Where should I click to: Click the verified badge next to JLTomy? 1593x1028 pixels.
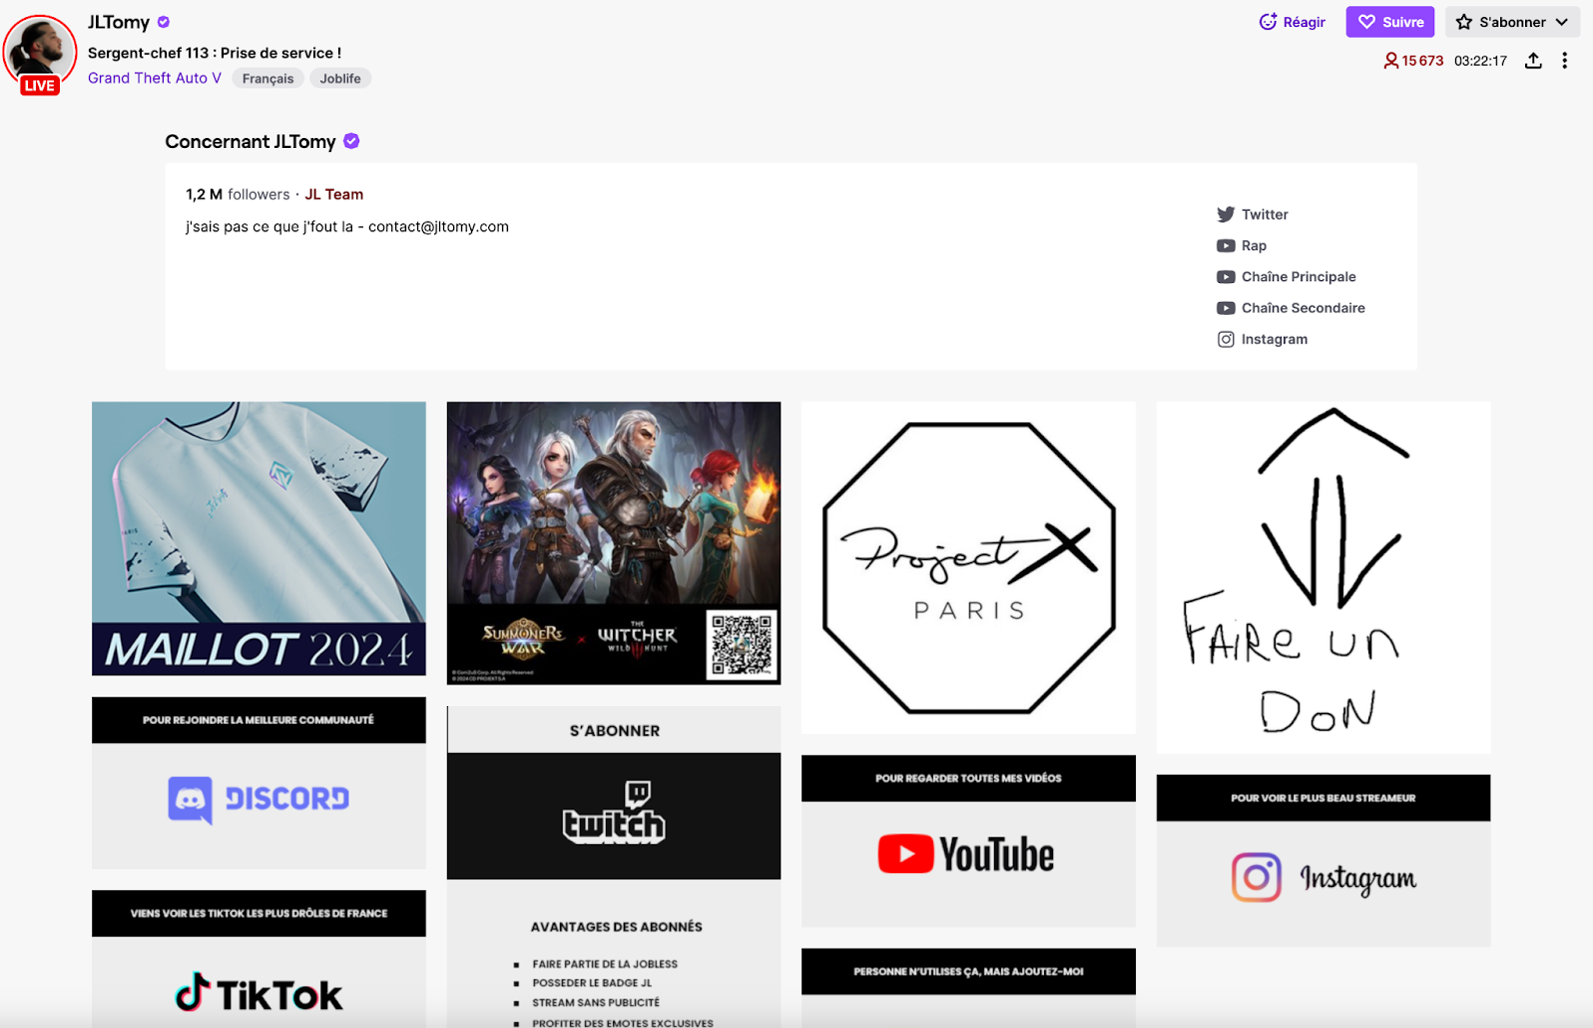[164, 22]
